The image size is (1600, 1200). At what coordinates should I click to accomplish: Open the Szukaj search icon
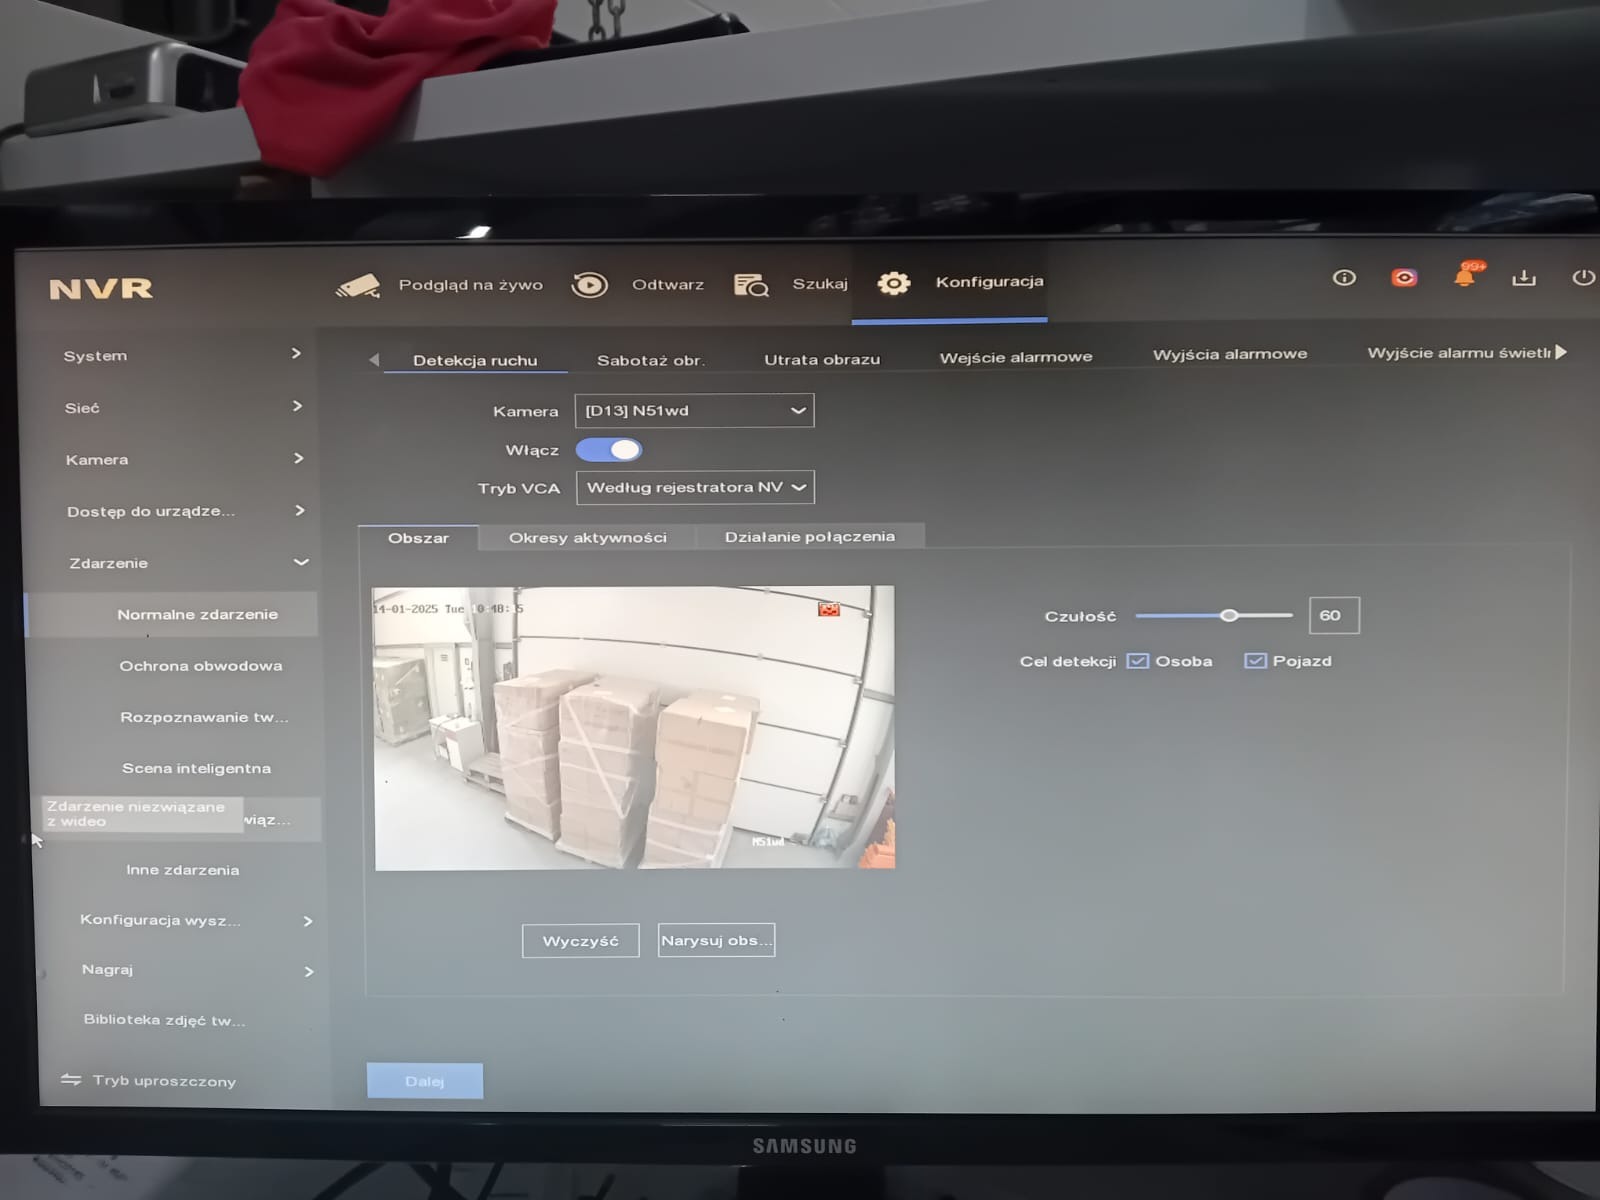pos(751,284)
